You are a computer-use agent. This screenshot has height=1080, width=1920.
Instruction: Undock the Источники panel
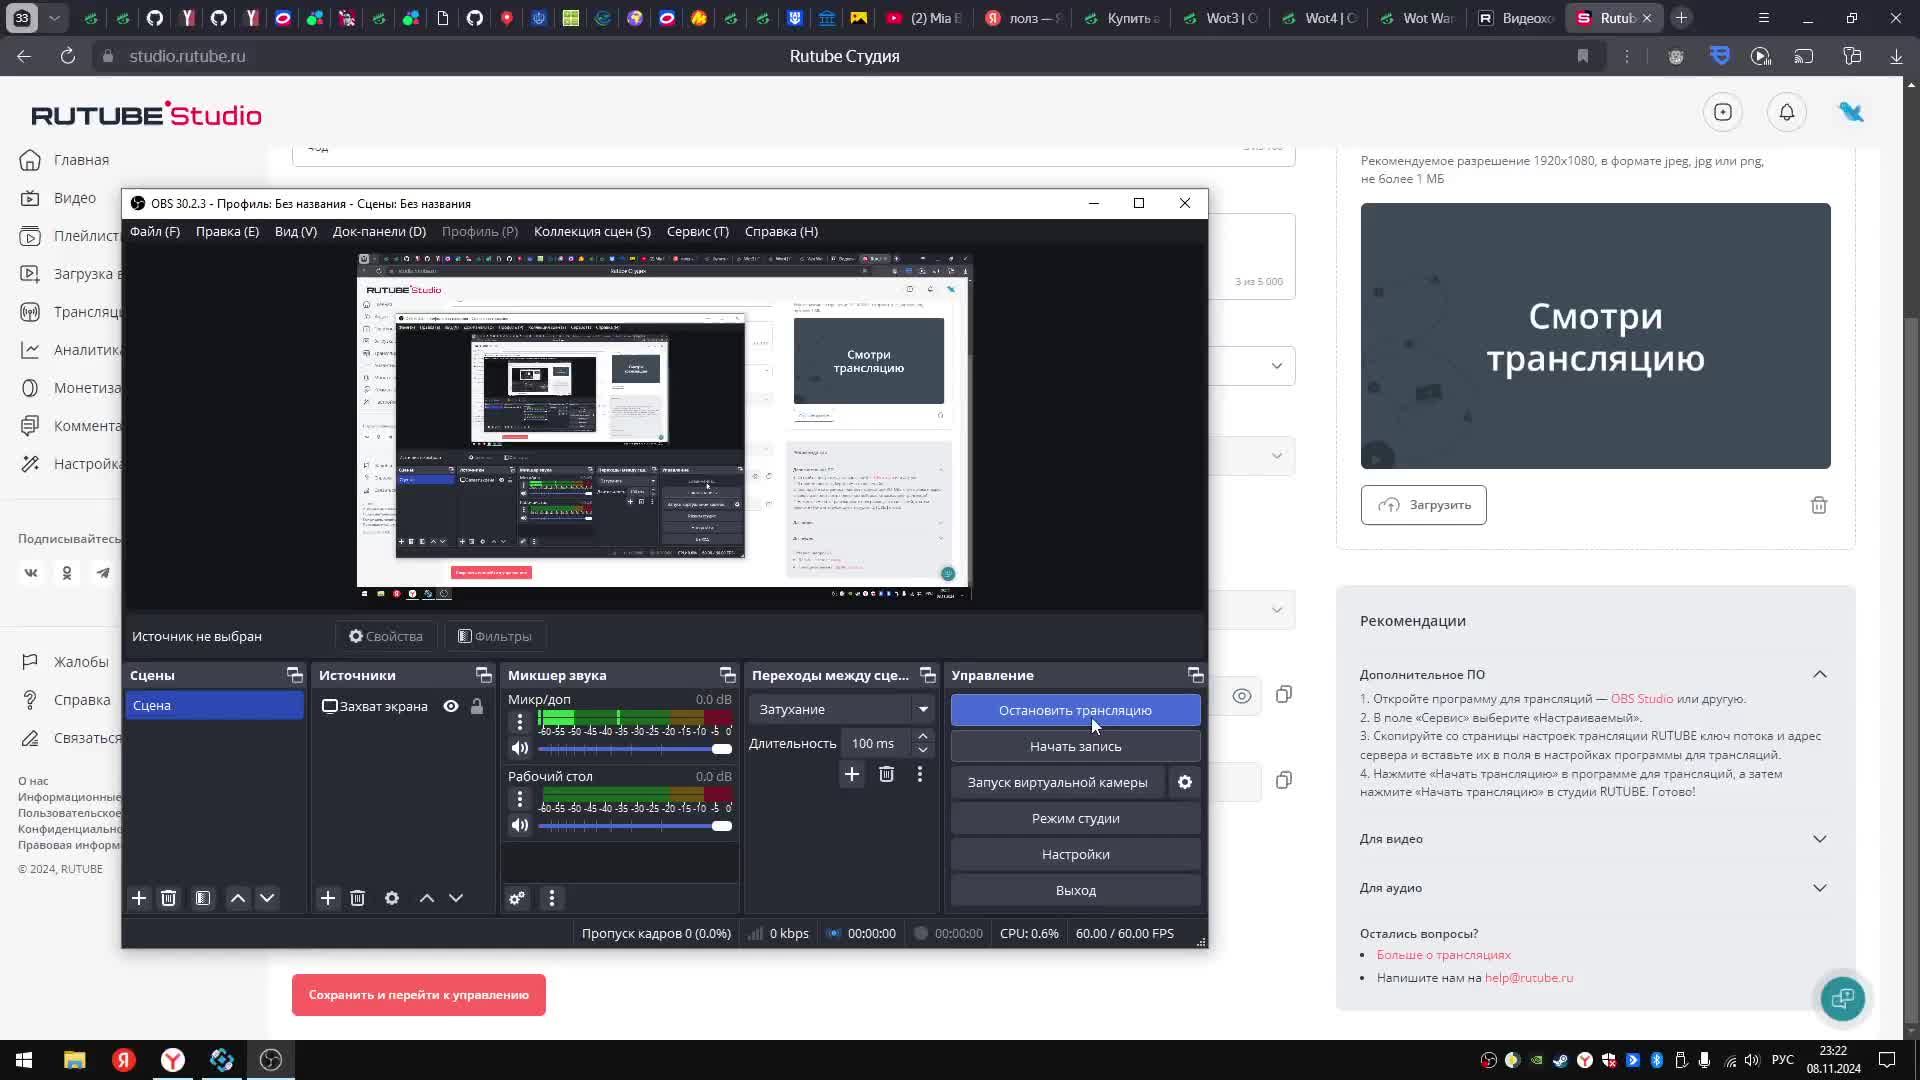click(x=483, y=675)
